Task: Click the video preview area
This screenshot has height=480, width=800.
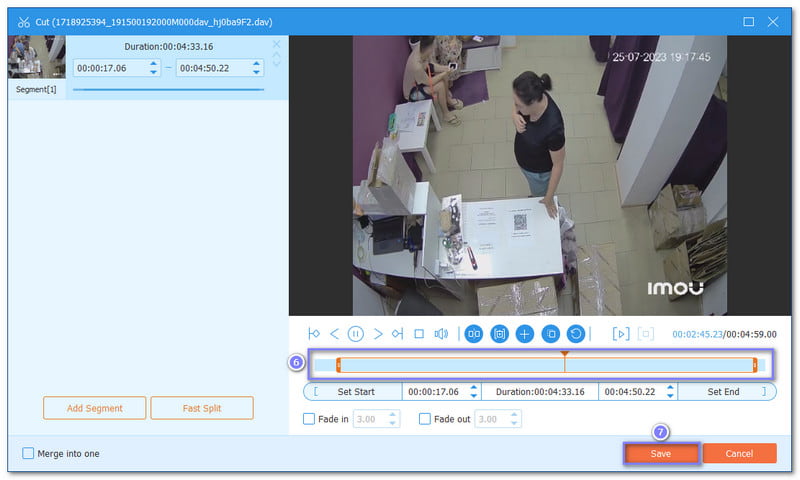Action: pyautogui.click(x=540, y=175)
